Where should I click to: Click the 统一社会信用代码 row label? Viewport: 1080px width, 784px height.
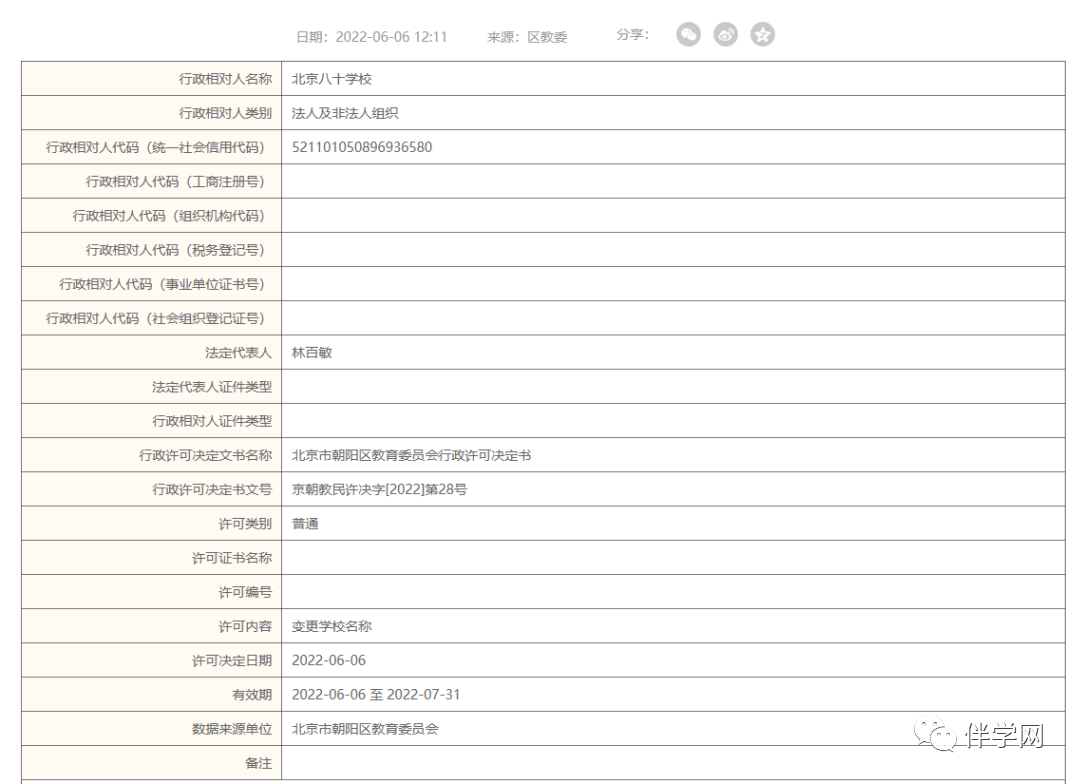tap(156, 147)
